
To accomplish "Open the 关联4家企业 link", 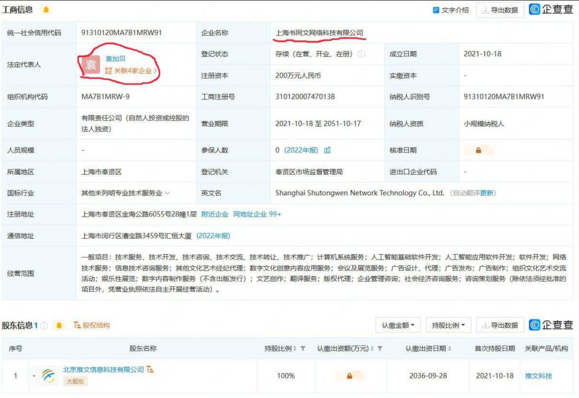I will 131,71.
